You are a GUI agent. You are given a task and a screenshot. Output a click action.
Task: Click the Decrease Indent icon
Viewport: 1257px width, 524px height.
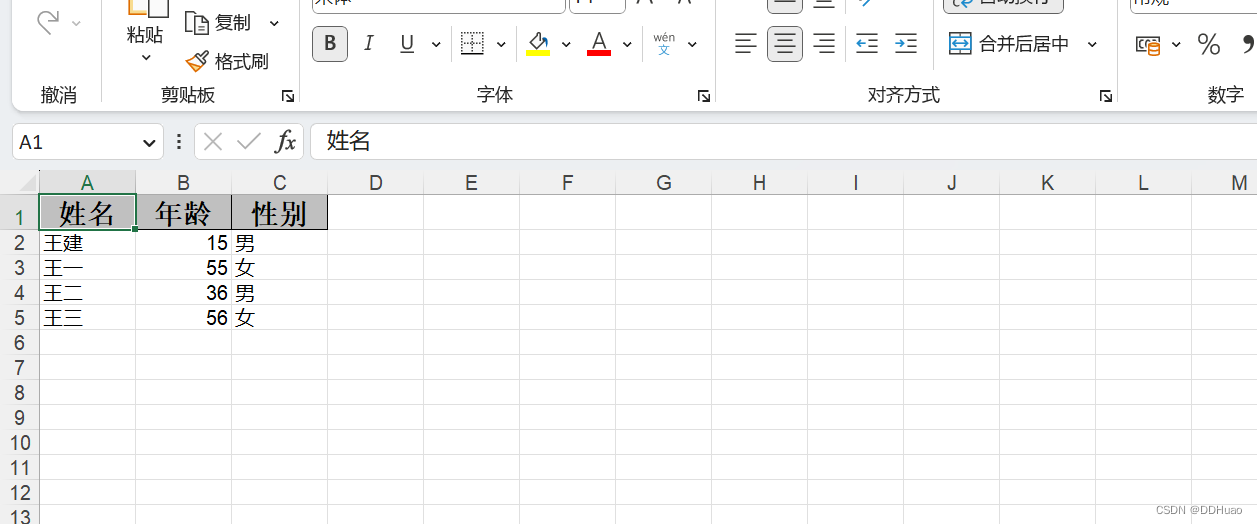point(867,44)
